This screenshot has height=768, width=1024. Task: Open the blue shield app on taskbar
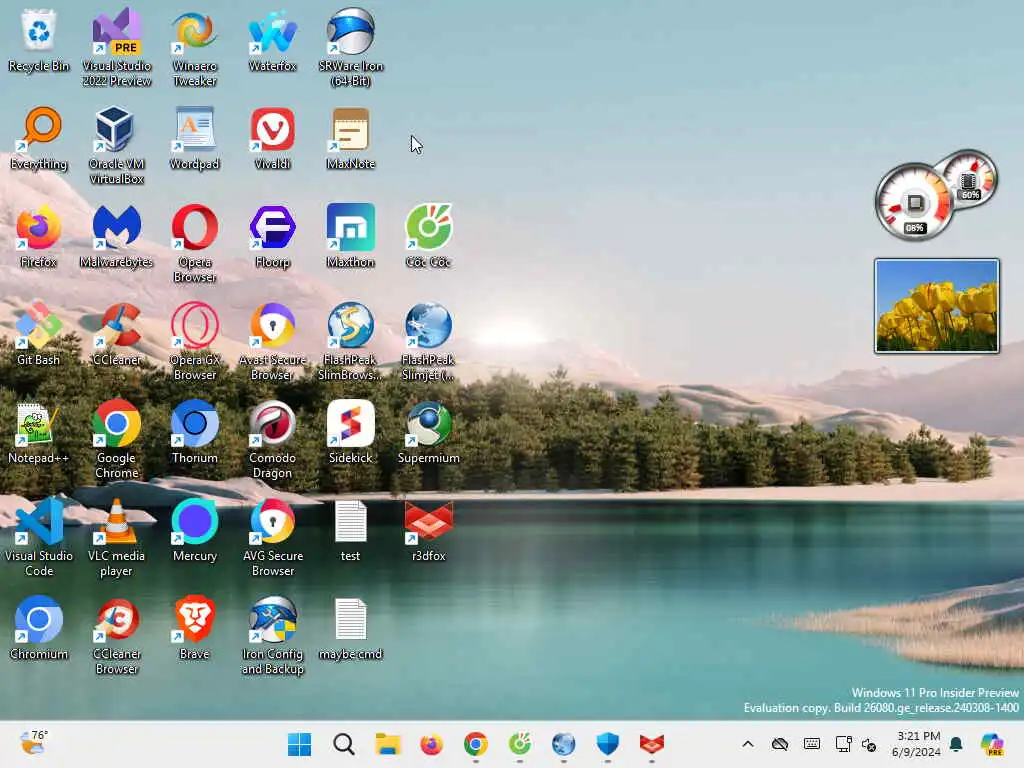coord(607,744)
